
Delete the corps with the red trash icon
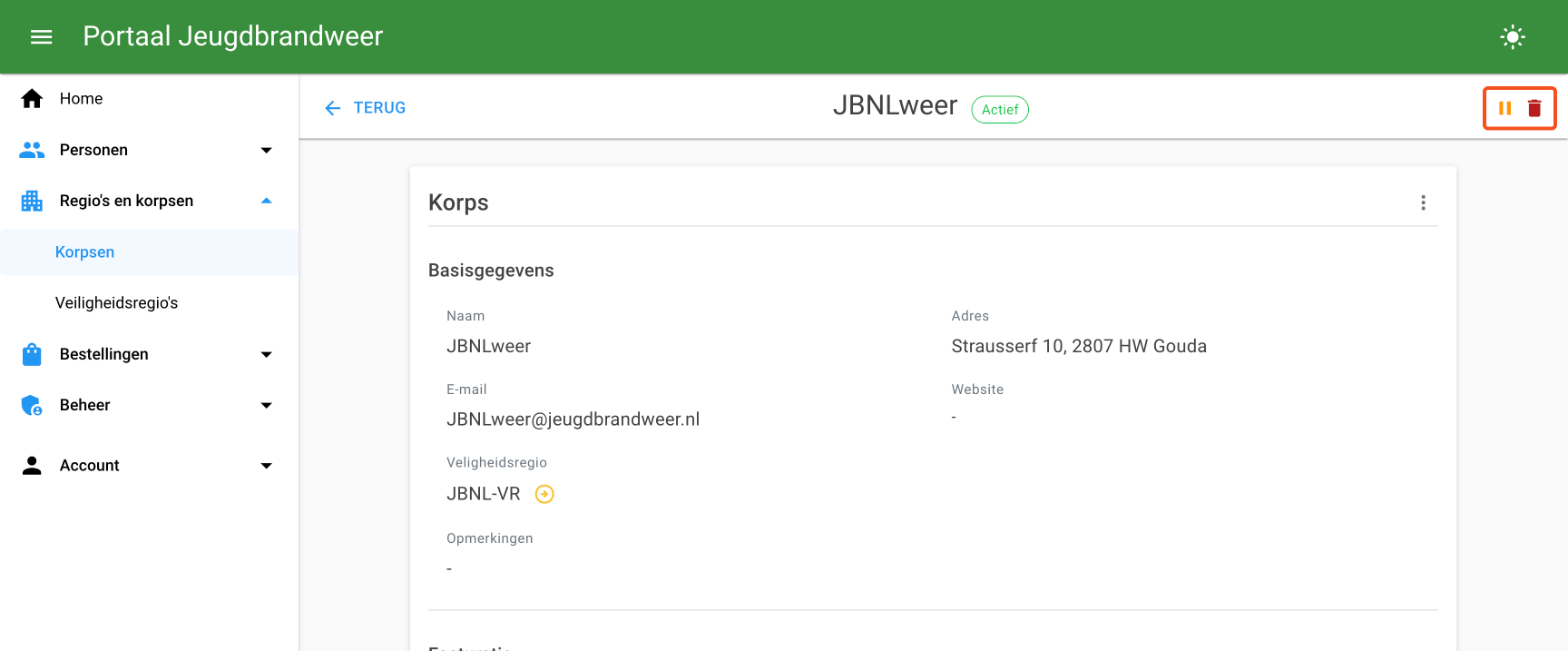(1534, 108)
